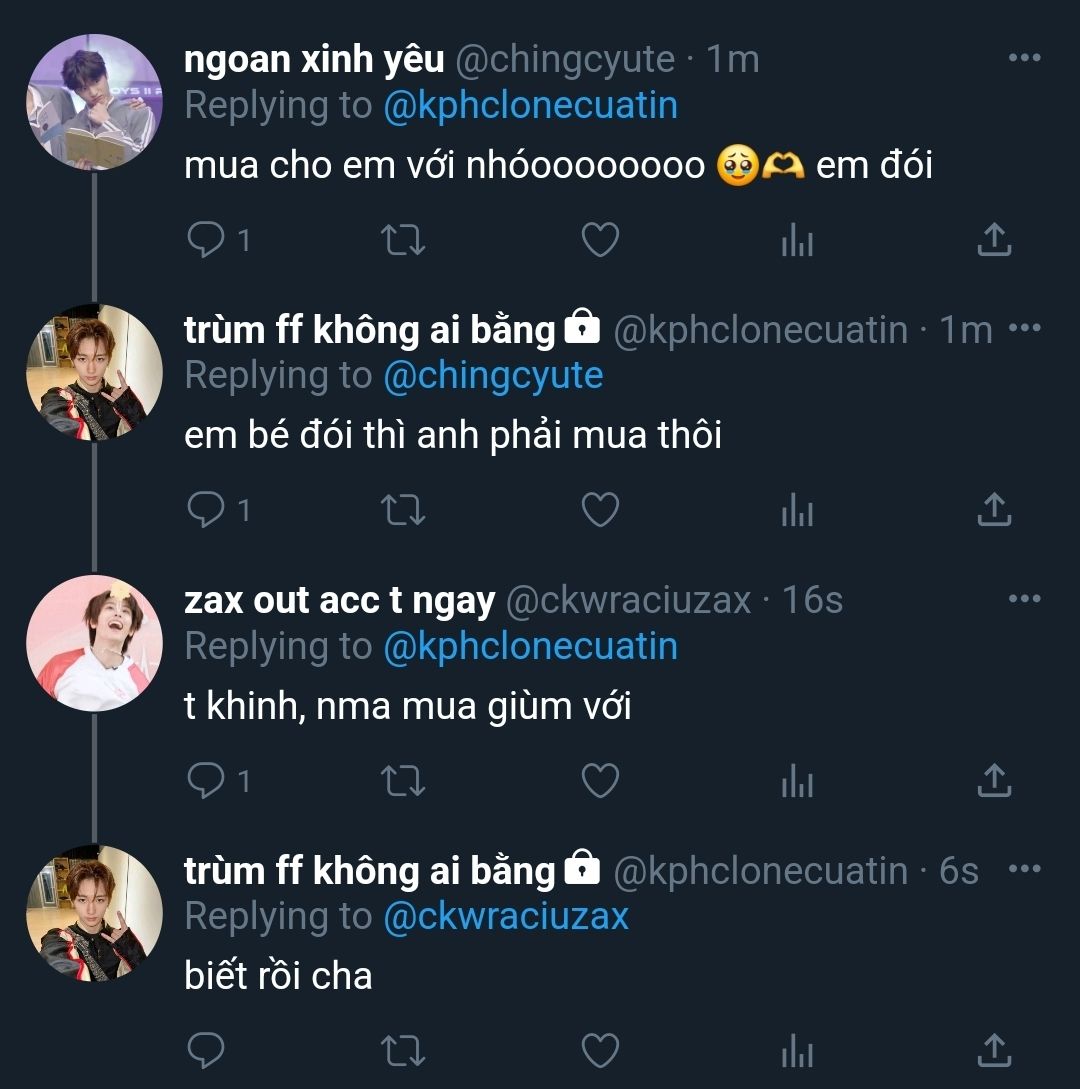Open the @chingcyute mention link
The image size is (1080, 1089).
[x=493, y=375]
